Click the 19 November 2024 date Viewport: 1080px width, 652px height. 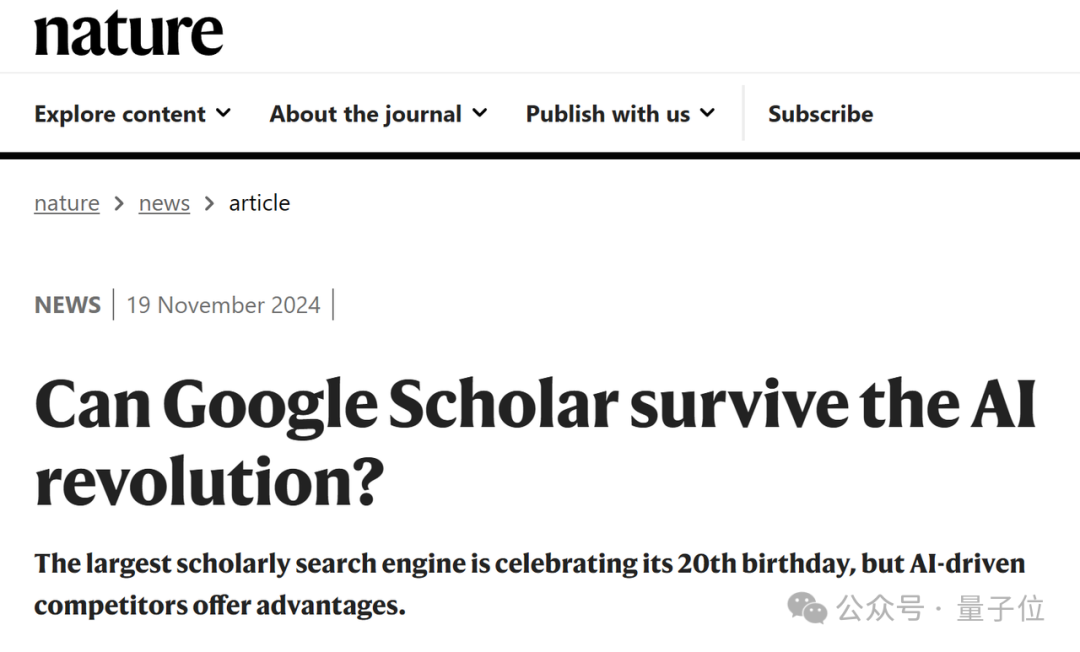(223, 305)
